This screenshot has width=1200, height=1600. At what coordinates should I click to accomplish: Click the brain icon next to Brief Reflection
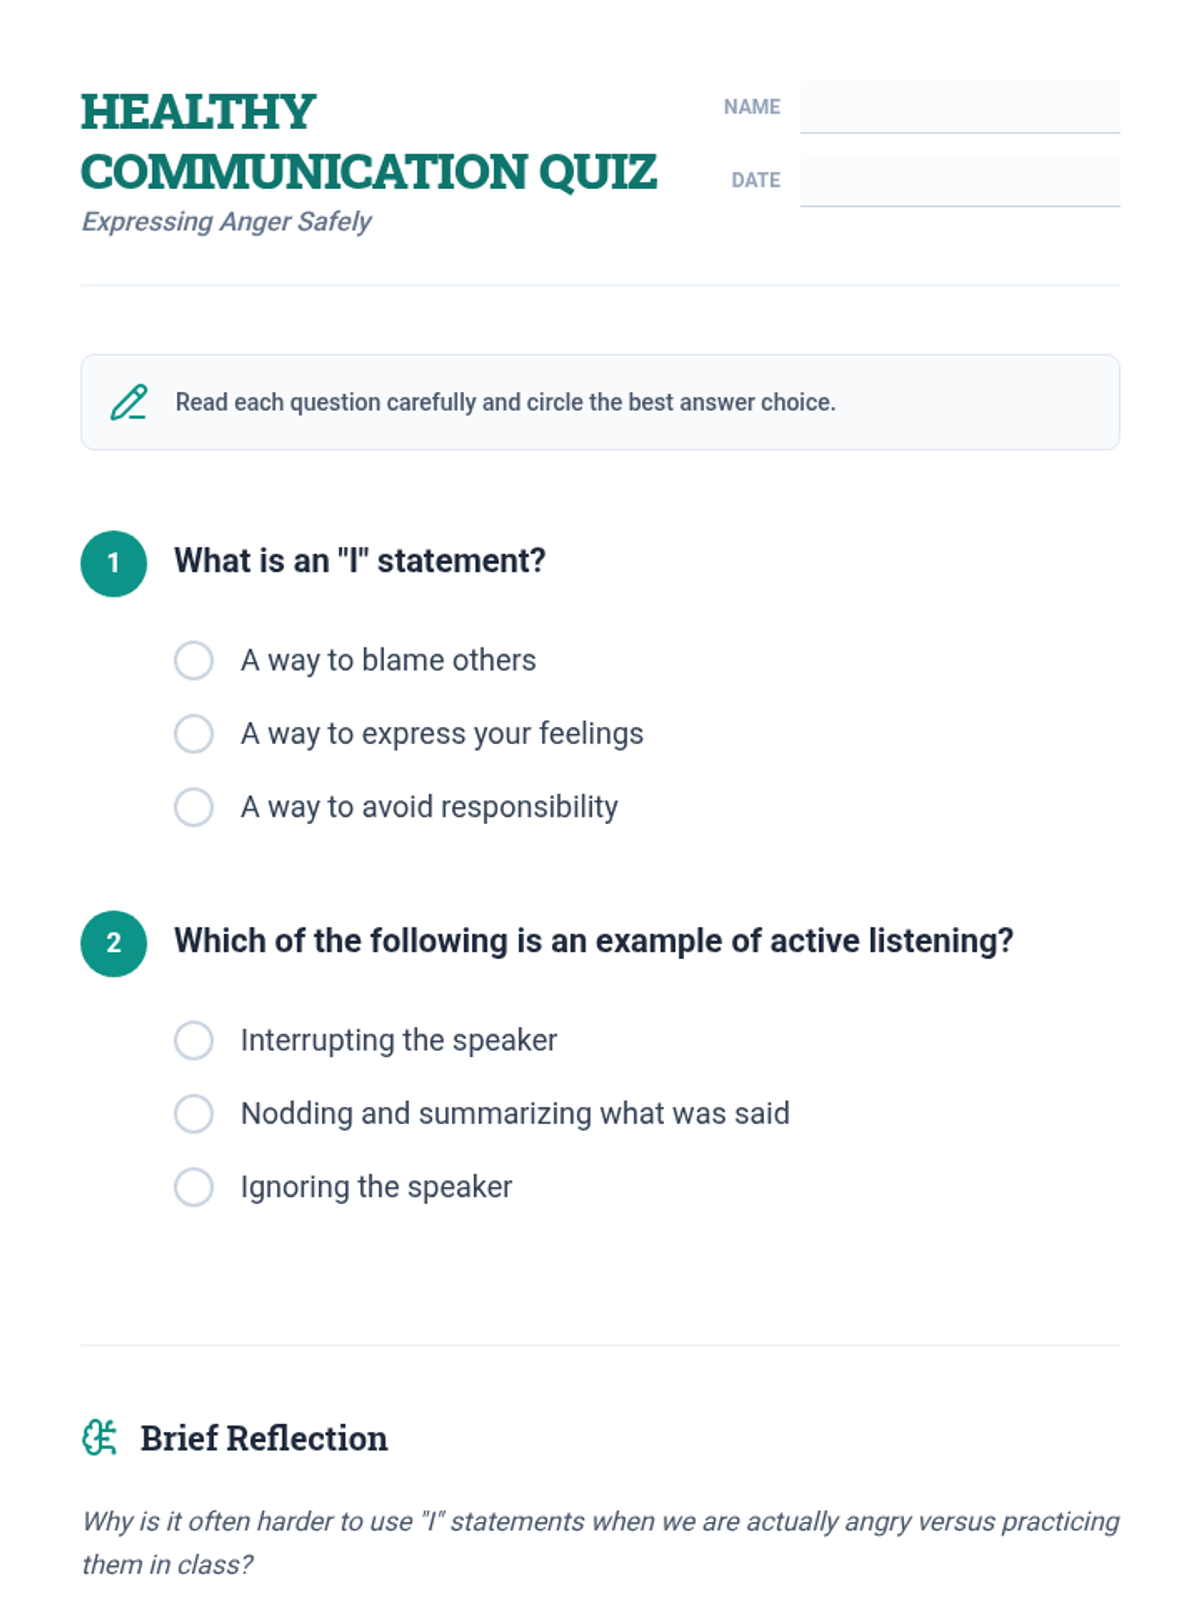click(99, 1438)
